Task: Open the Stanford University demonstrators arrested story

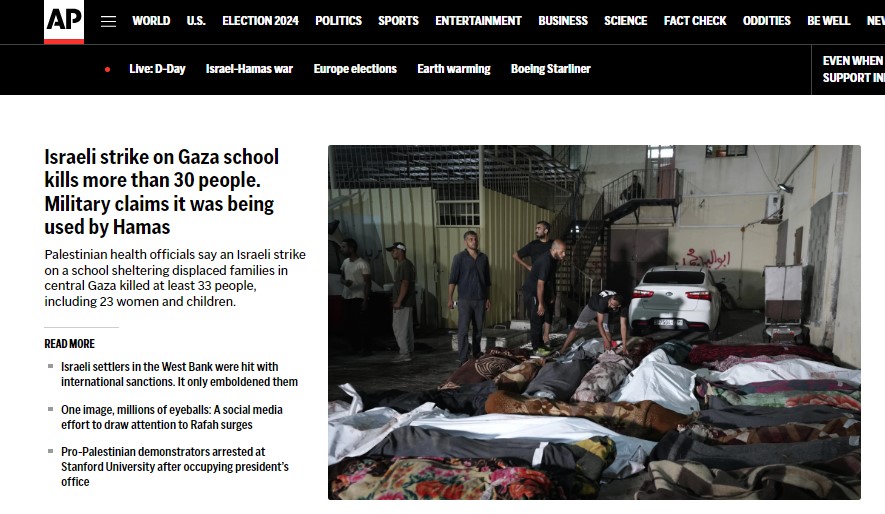Action: 175,467
